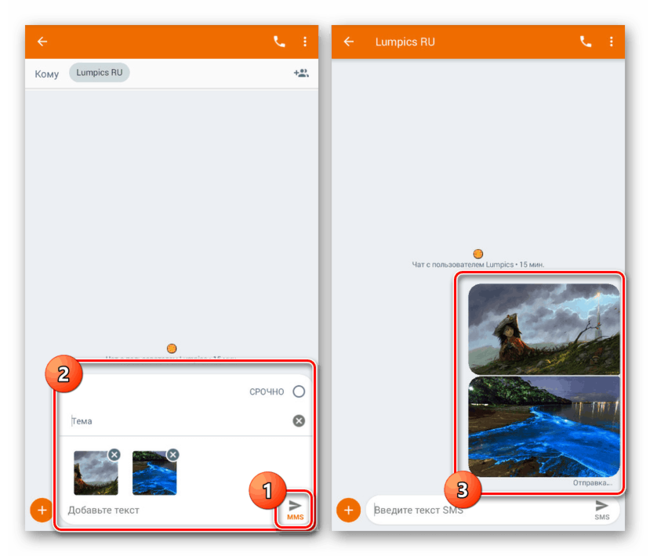Add more recipients with the group icon

point(301,73)
